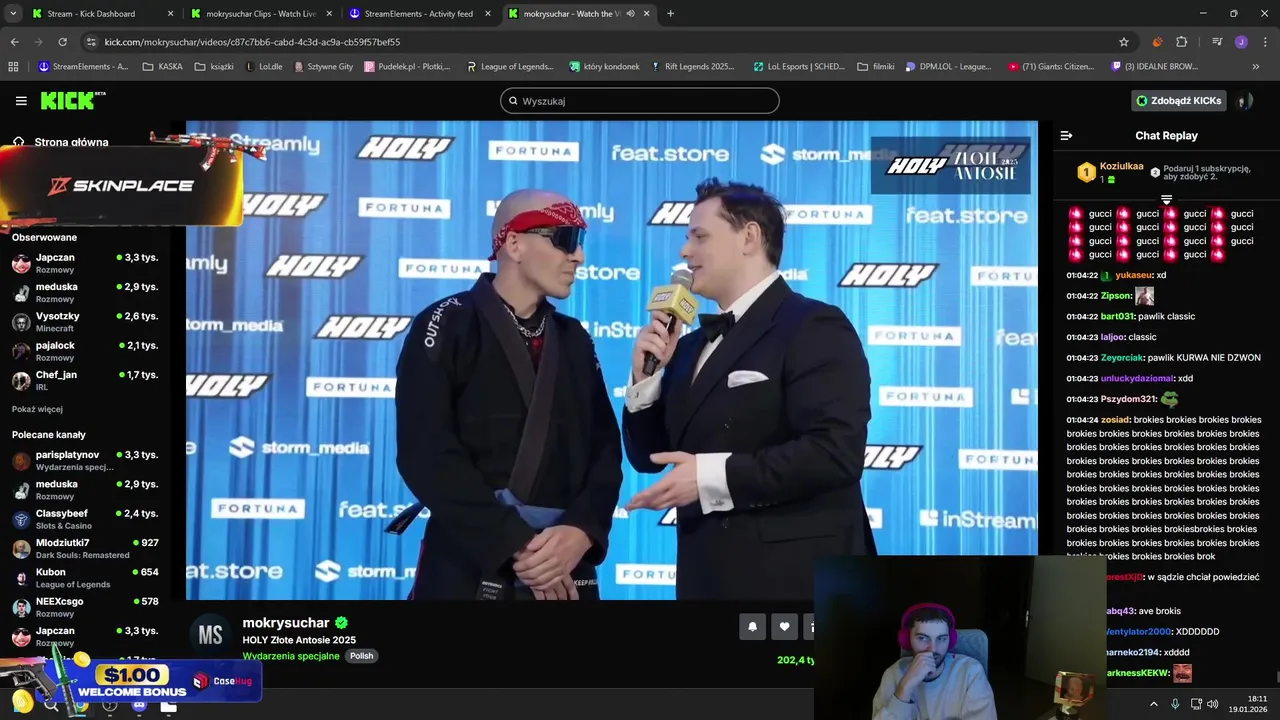Open Vysotzky channel in sidebar
Viewport: 1280px width, 720px height.
[85, 322]
